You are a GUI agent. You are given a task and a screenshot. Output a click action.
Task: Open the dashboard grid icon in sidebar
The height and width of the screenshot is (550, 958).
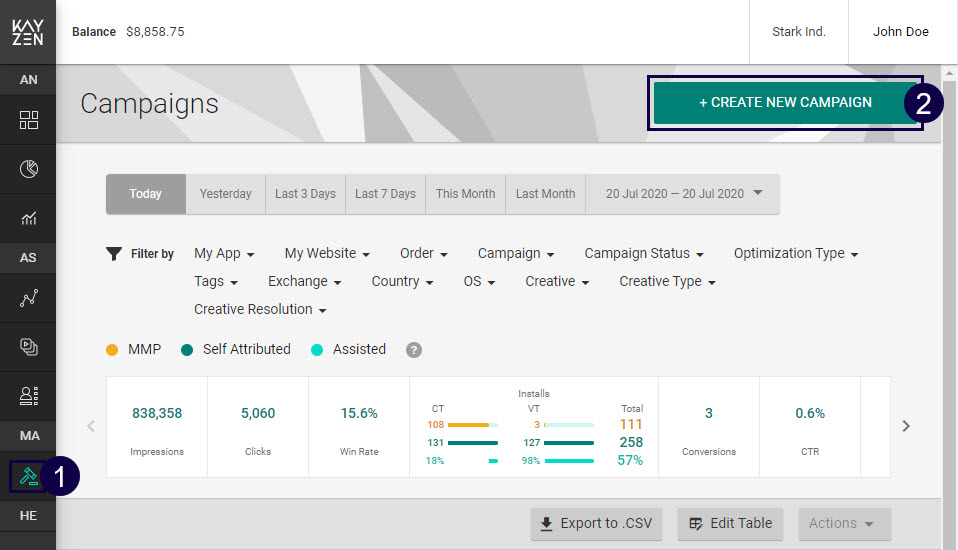pyautogui.click(x=28, y=121)
